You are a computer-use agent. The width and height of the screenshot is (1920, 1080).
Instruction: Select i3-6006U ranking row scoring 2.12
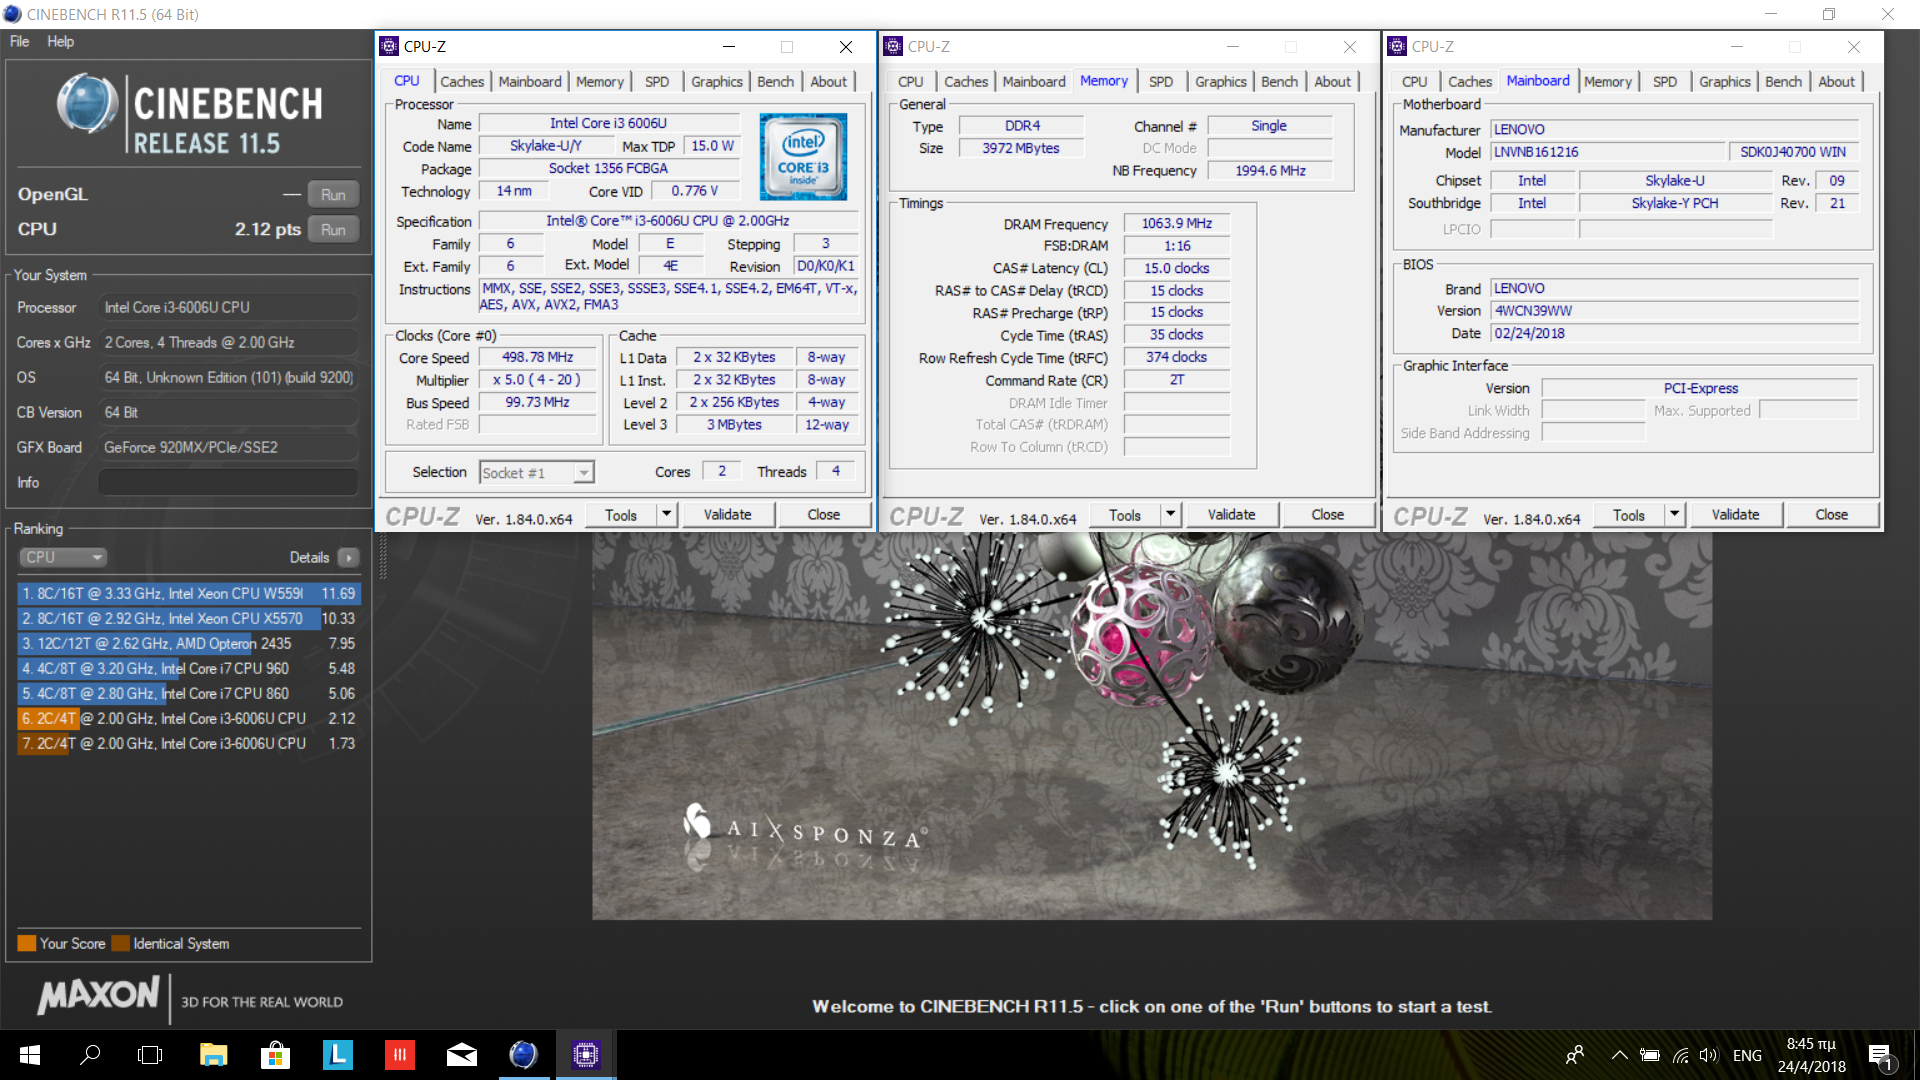pyautogui.click(x=188, y=718)
